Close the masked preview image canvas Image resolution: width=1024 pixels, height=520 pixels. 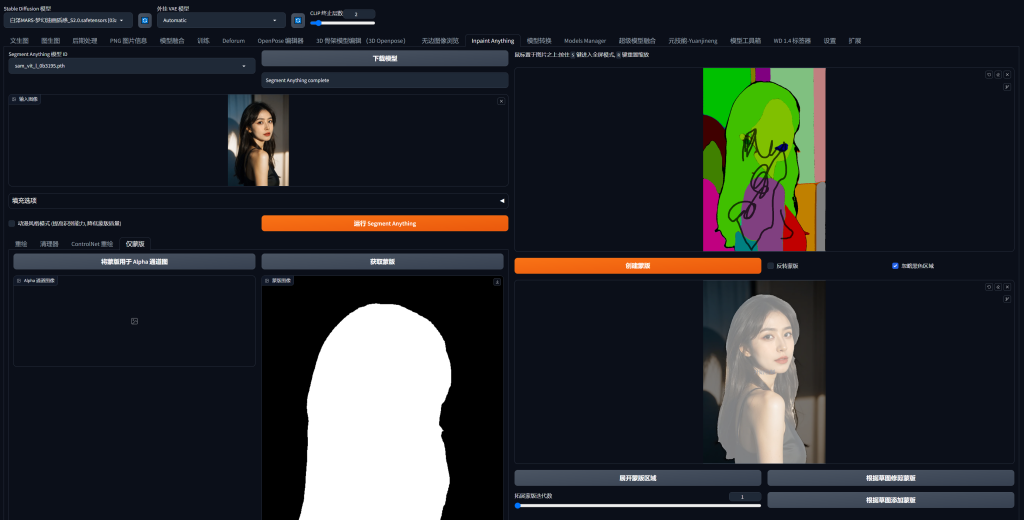1006,286
